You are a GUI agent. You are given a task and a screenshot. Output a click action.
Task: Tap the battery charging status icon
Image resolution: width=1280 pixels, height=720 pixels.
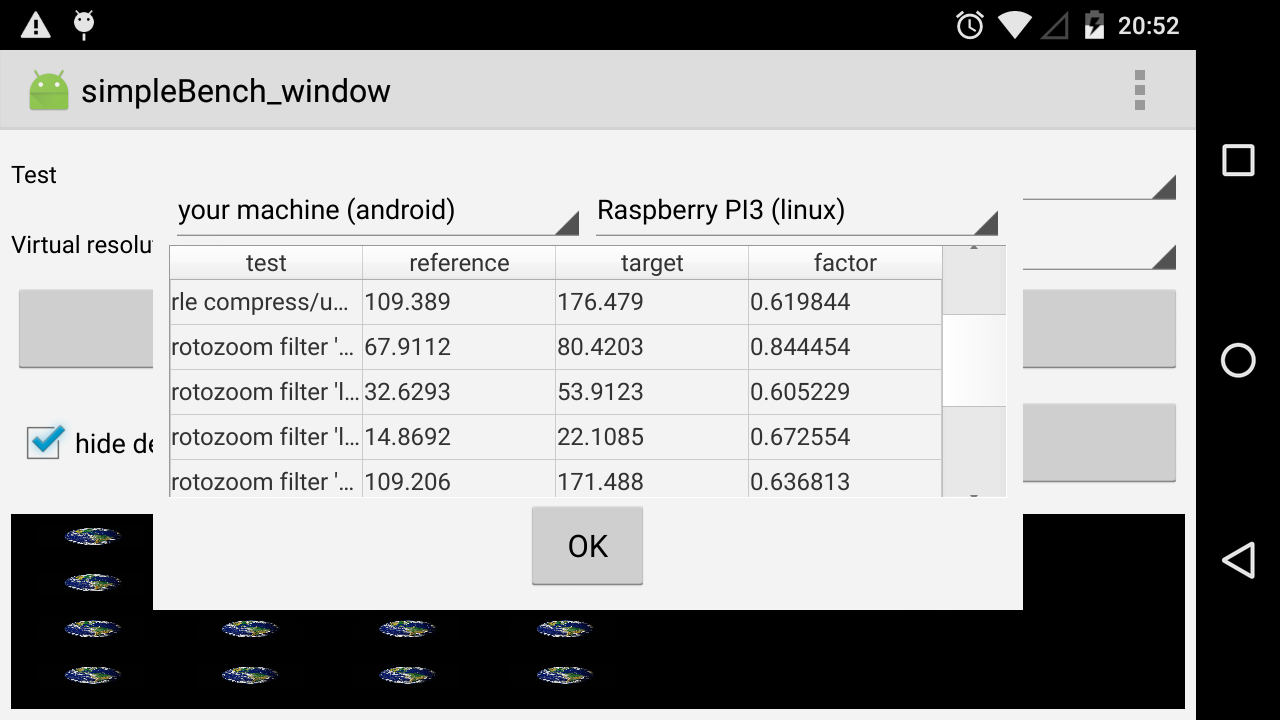tap(1094, 25)
